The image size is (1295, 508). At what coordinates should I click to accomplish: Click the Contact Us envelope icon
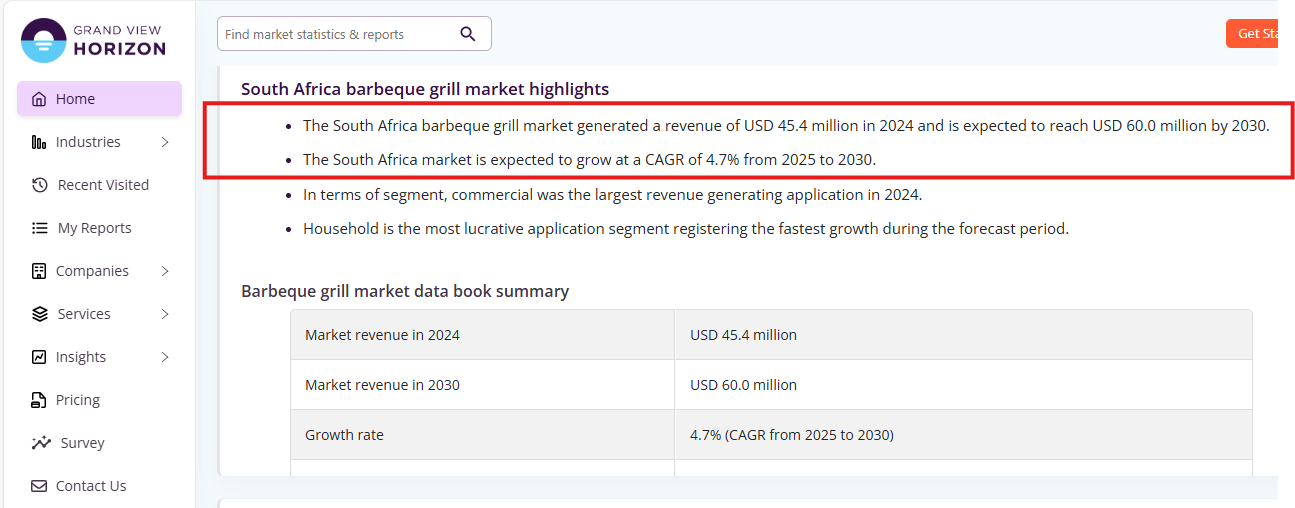[x=39, y=486]
